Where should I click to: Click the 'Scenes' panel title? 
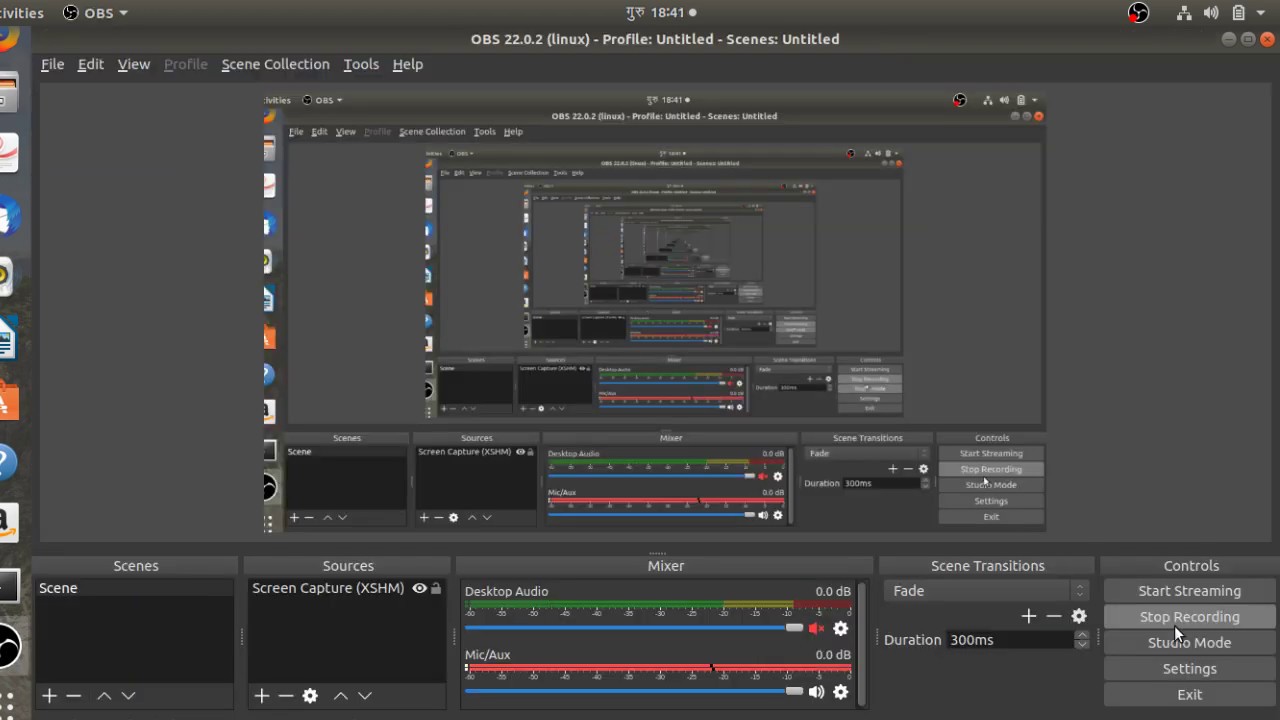pos(136,566)
